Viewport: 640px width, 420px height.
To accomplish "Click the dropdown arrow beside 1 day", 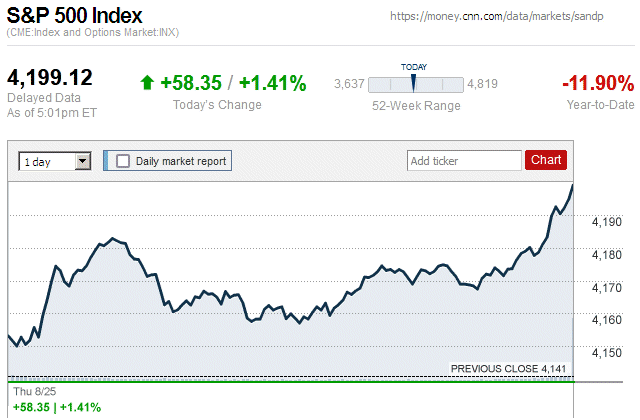I will click(x=83, y=161).
